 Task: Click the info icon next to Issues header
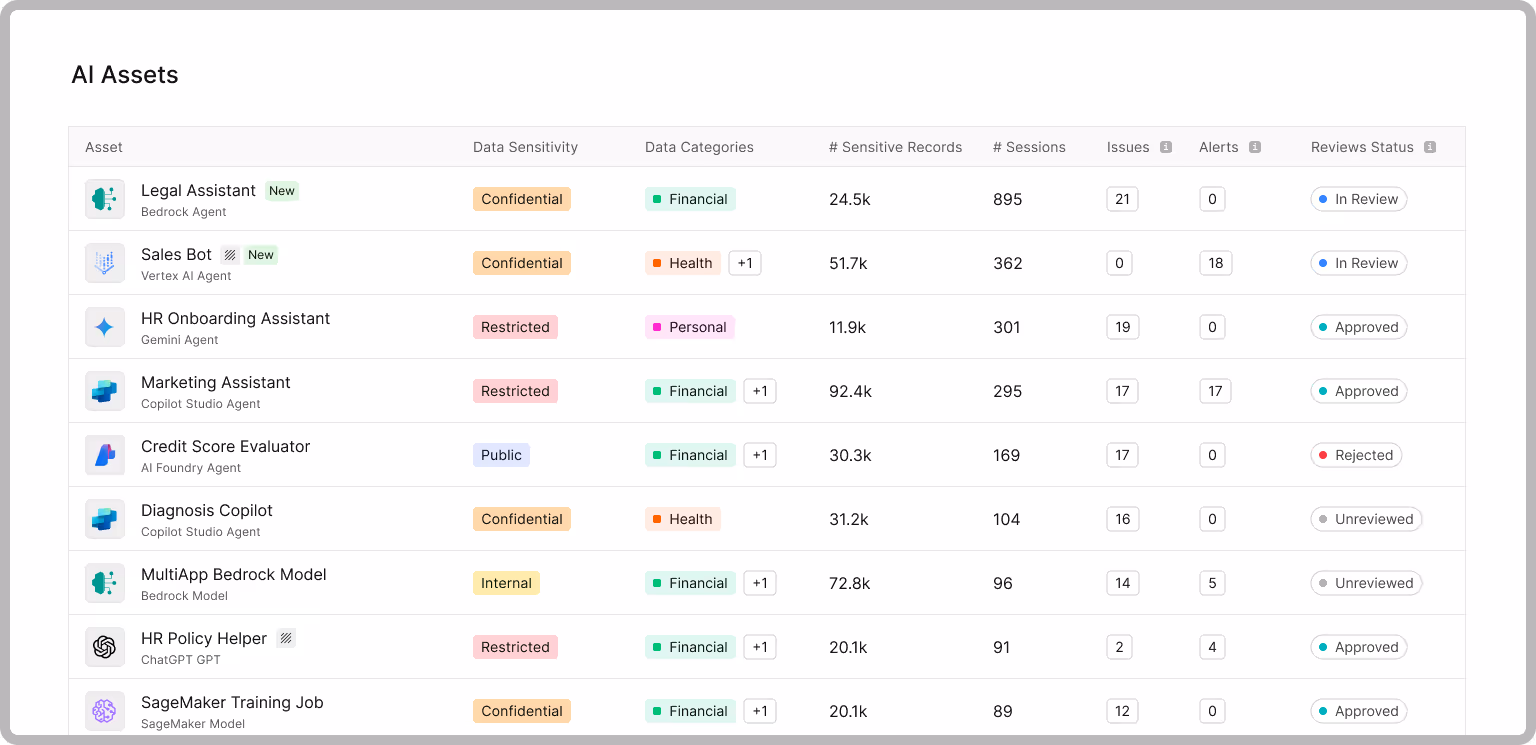point(1166,147)
